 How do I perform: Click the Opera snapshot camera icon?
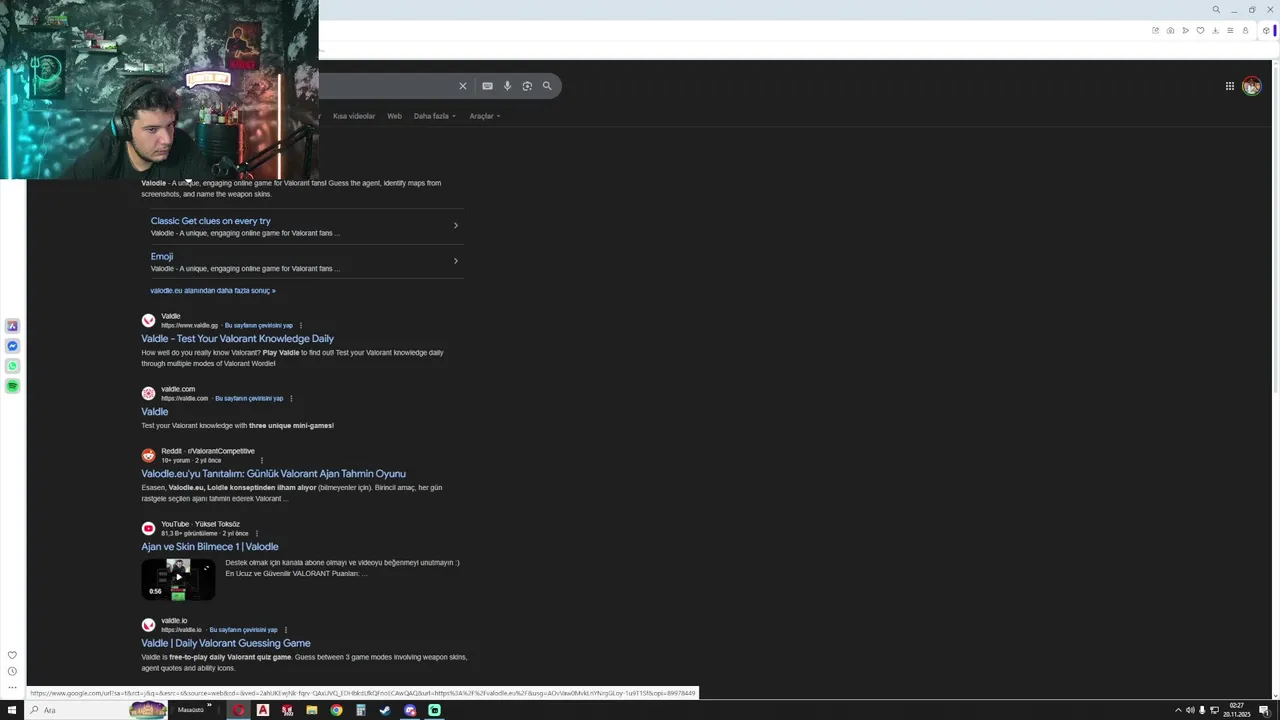pos(1170,31)
